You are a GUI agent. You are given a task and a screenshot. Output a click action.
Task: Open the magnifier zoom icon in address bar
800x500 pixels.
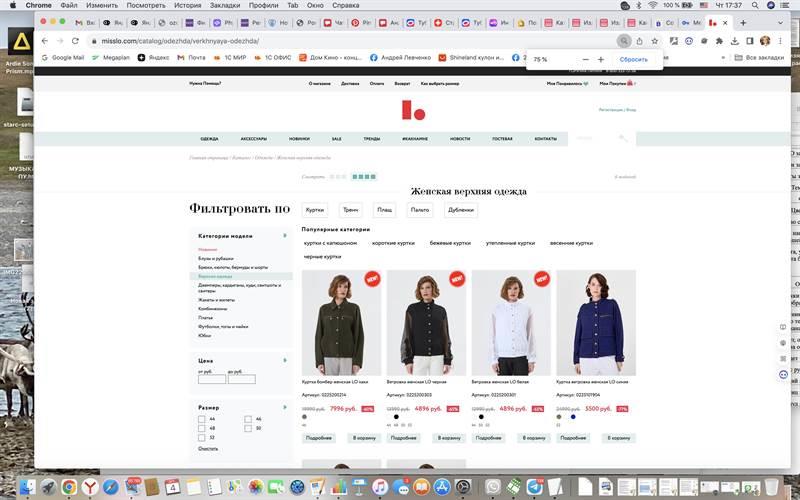point(624,41)
